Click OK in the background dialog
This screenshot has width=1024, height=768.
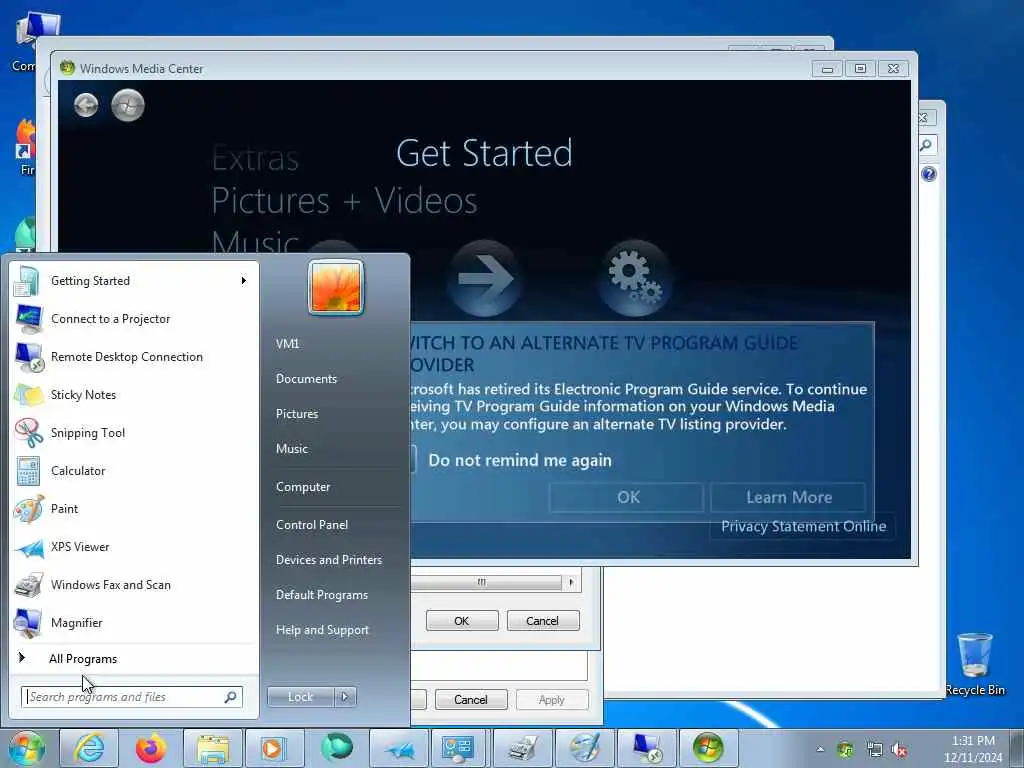point(462,620)
